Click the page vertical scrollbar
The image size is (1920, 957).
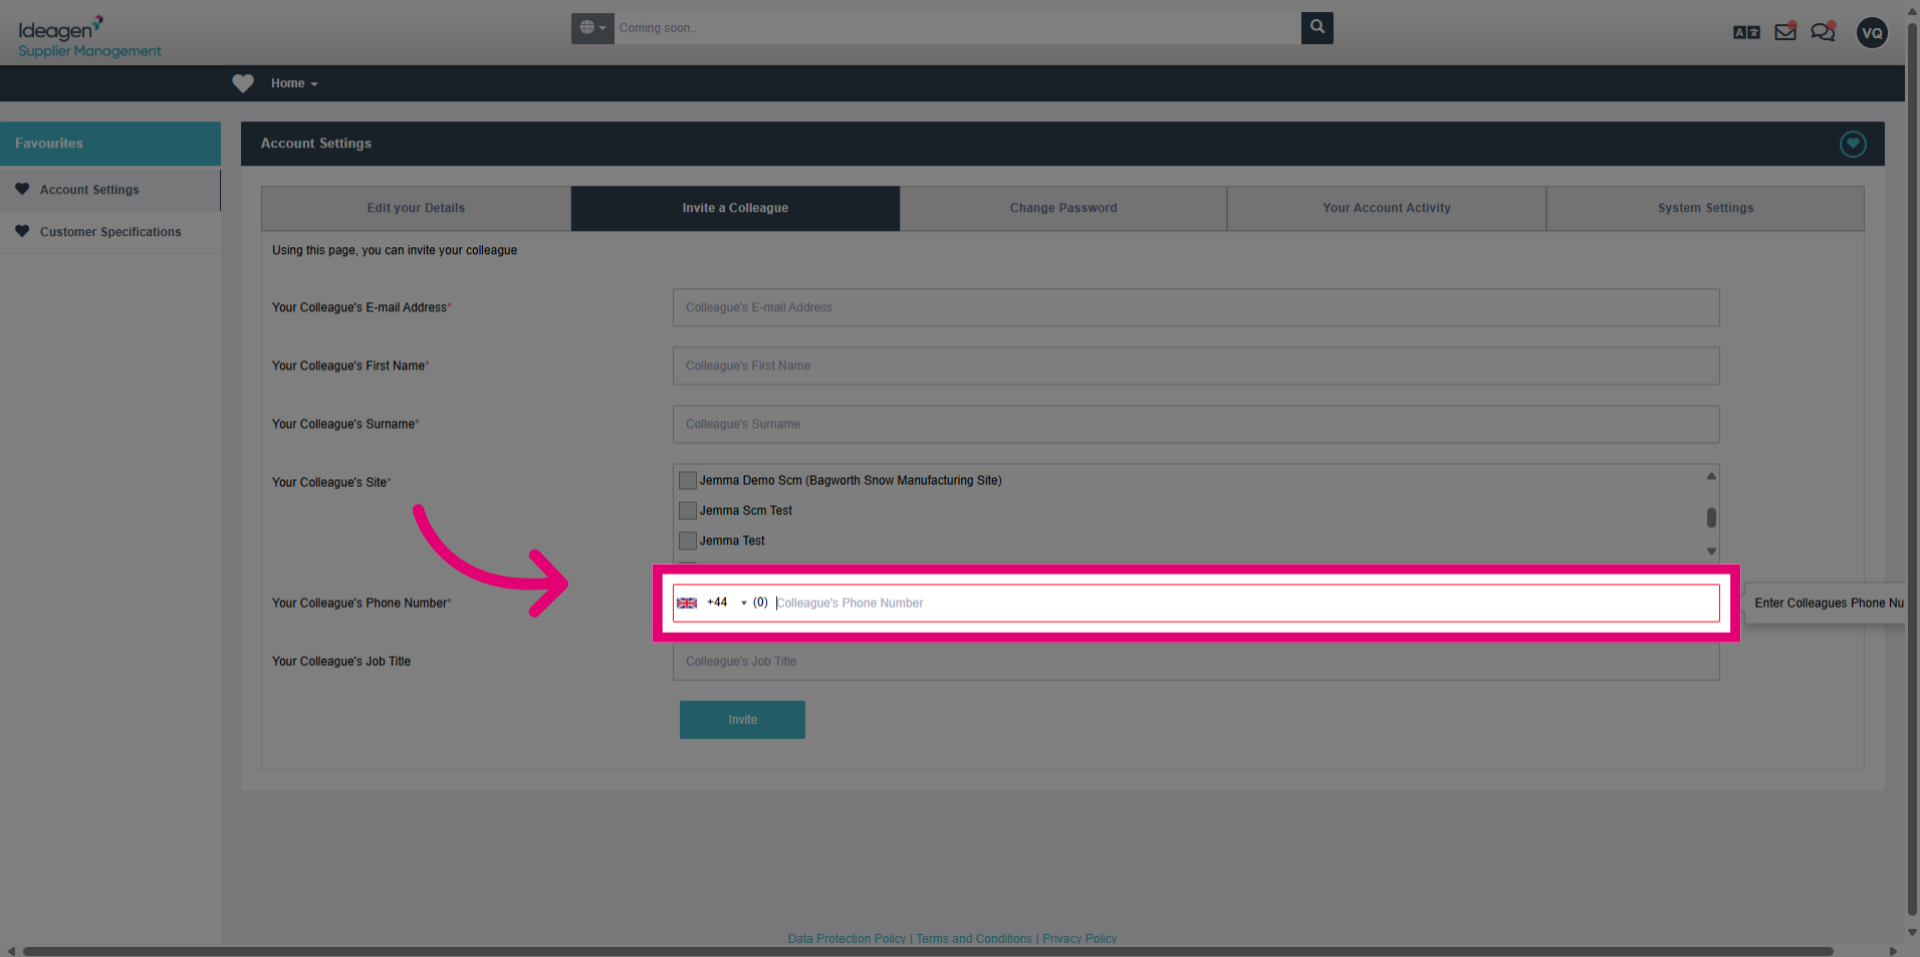click(x=1912, y=470)
